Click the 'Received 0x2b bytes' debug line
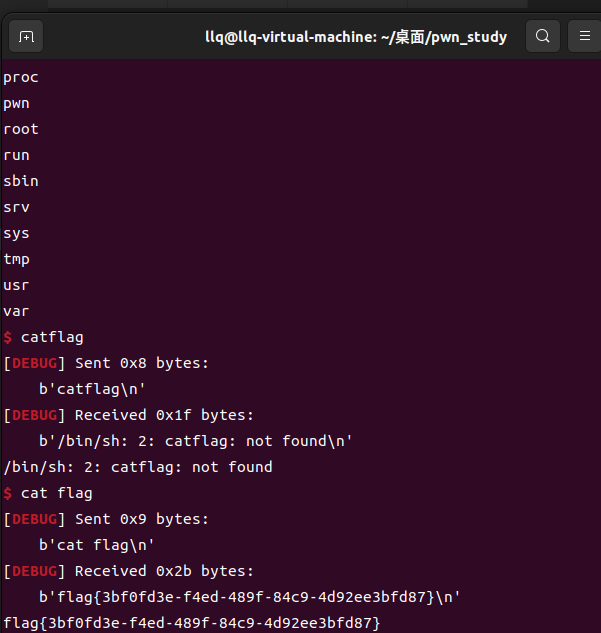Image resolution: width=601 pixels, height=633 pixels. coord(129,571)
